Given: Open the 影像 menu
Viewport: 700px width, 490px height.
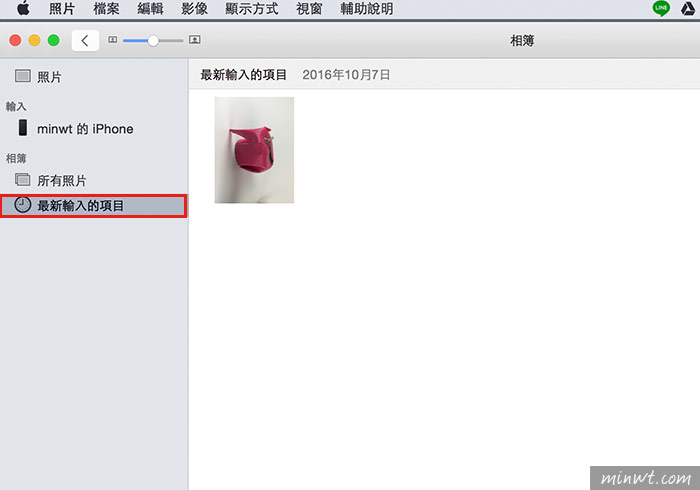Looking at the screenshot, I should tap(194, 8).
